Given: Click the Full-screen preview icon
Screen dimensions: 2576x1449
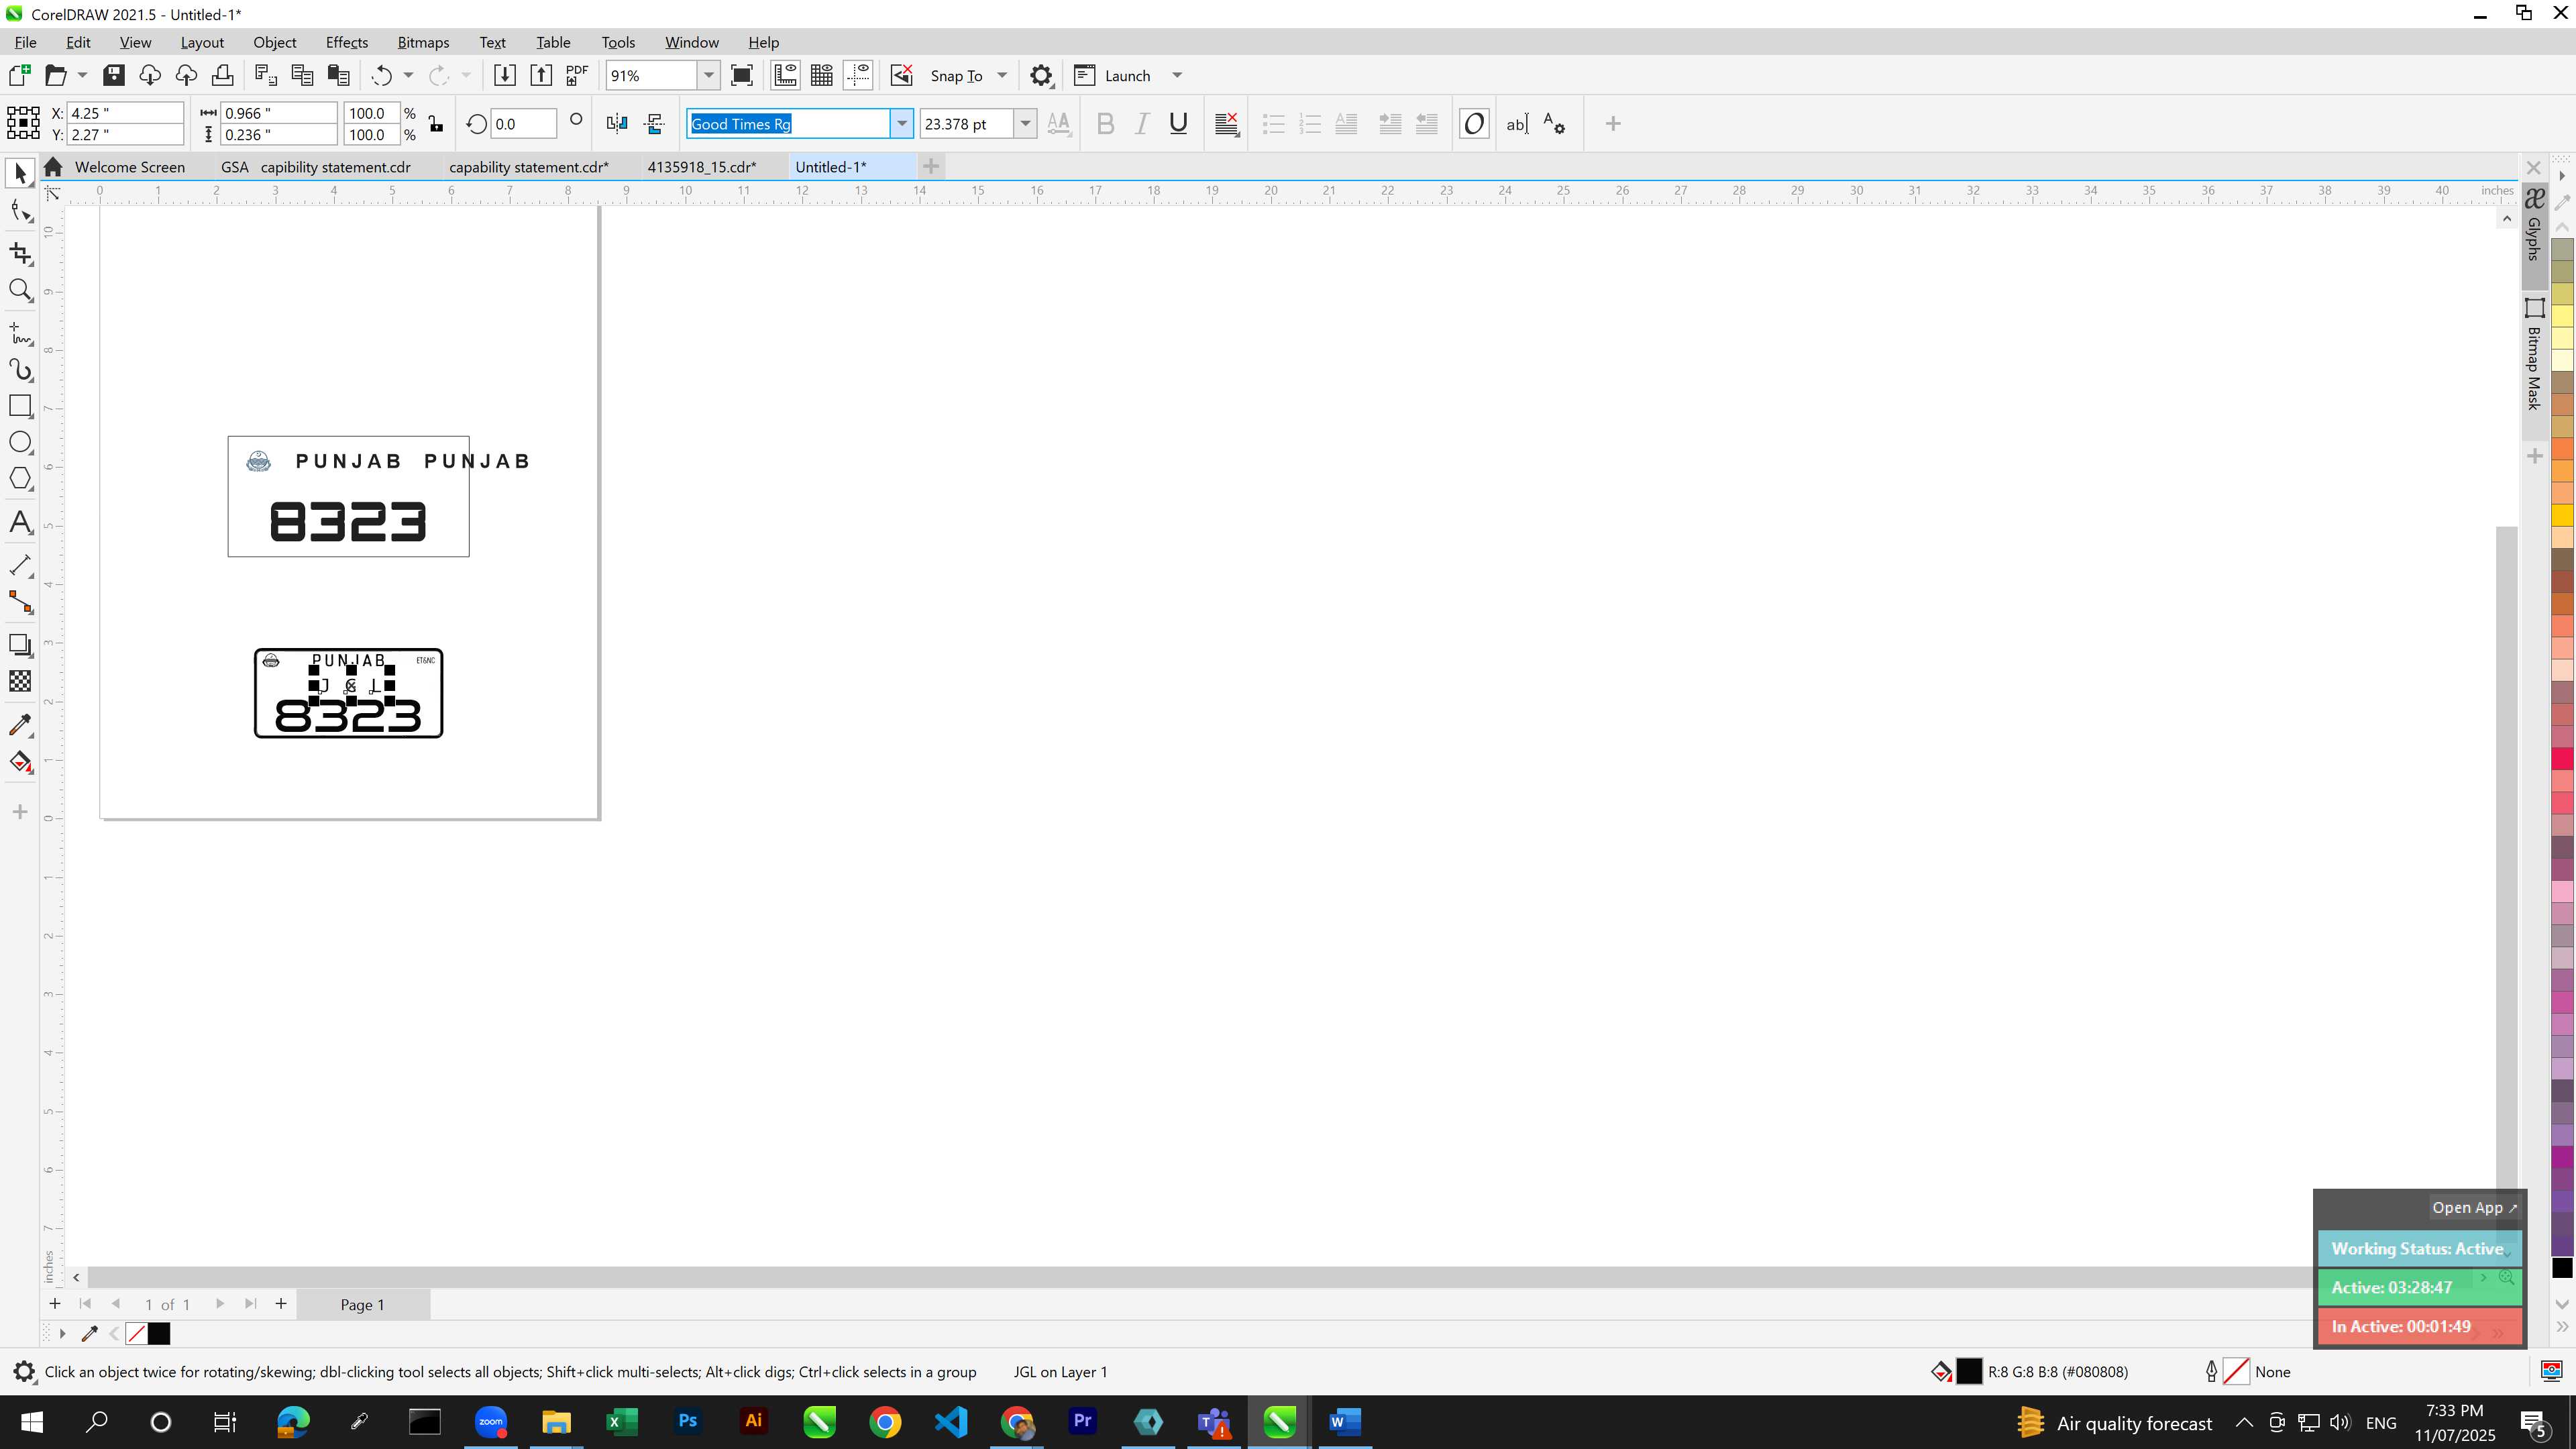Looking at the screenshot, I should (742, 75).
